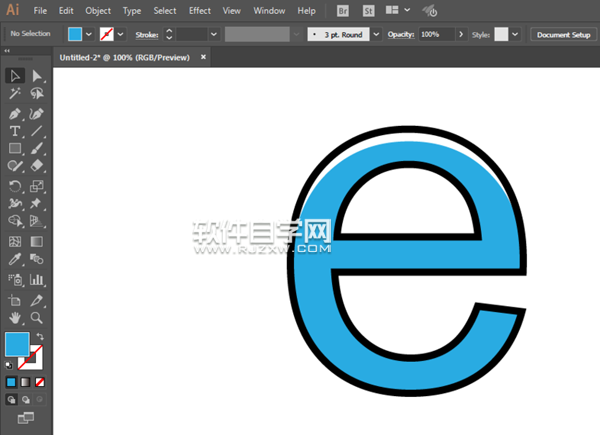The height and width of the screenshot is (435, 600).
Task: Select the Perspective Grid tool
Action: (37, 221)
